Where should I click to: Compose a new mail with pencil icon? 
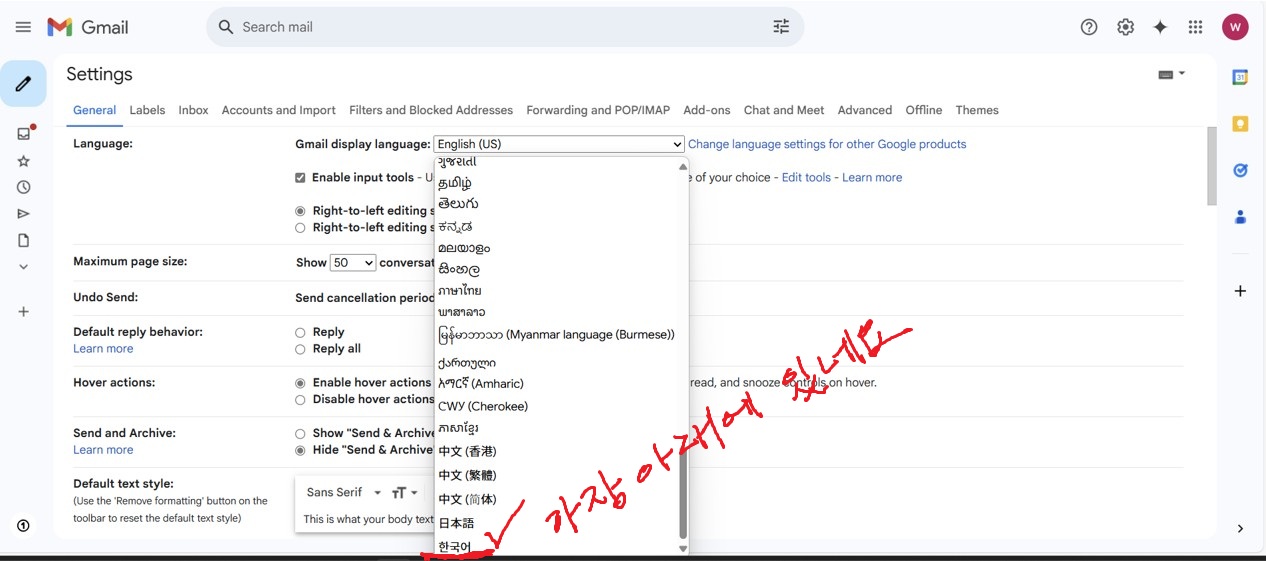click(x=23, y=84)
